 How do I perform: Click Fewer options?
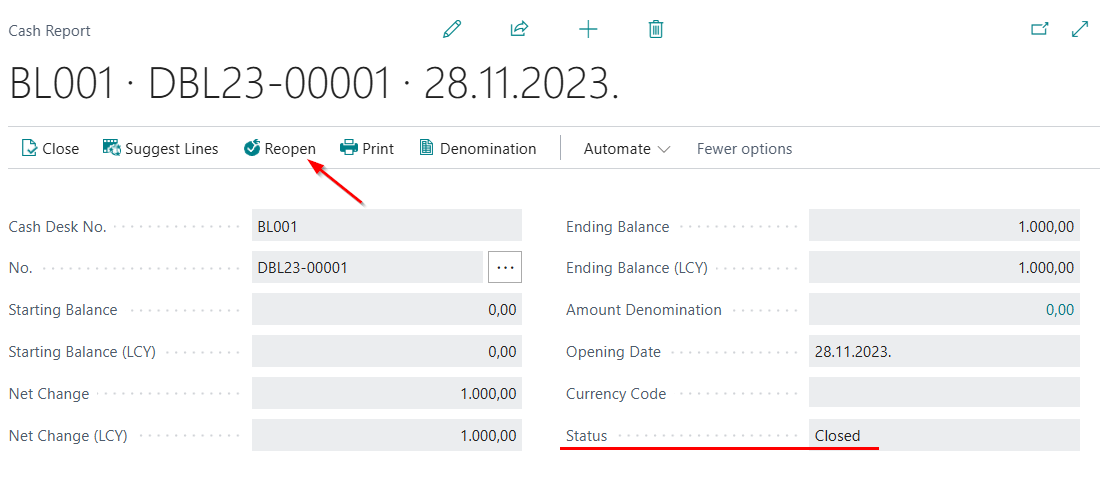tap(745, 149)
